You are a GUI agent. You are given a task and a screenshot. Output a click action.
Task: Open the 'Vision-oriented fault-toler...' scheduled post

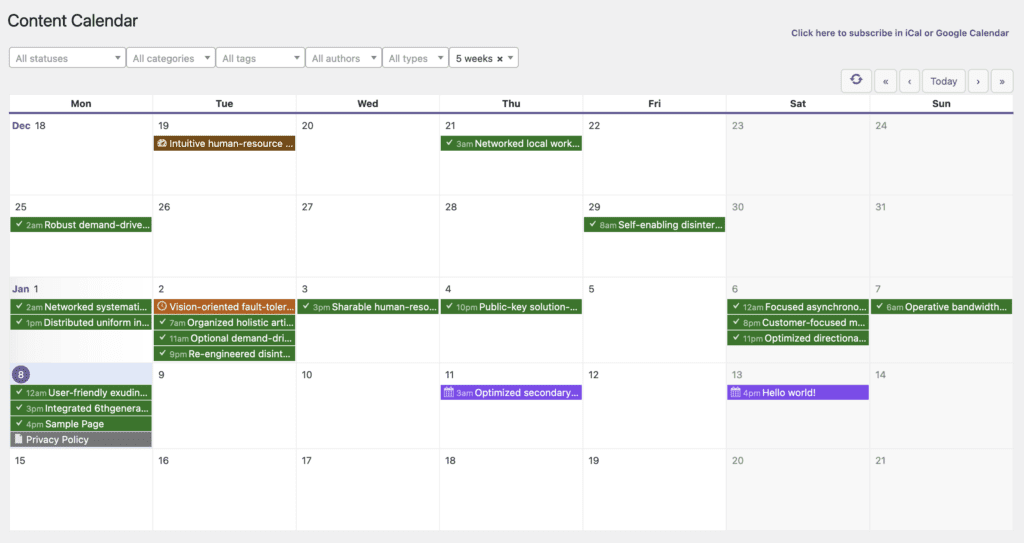(224, 306)
